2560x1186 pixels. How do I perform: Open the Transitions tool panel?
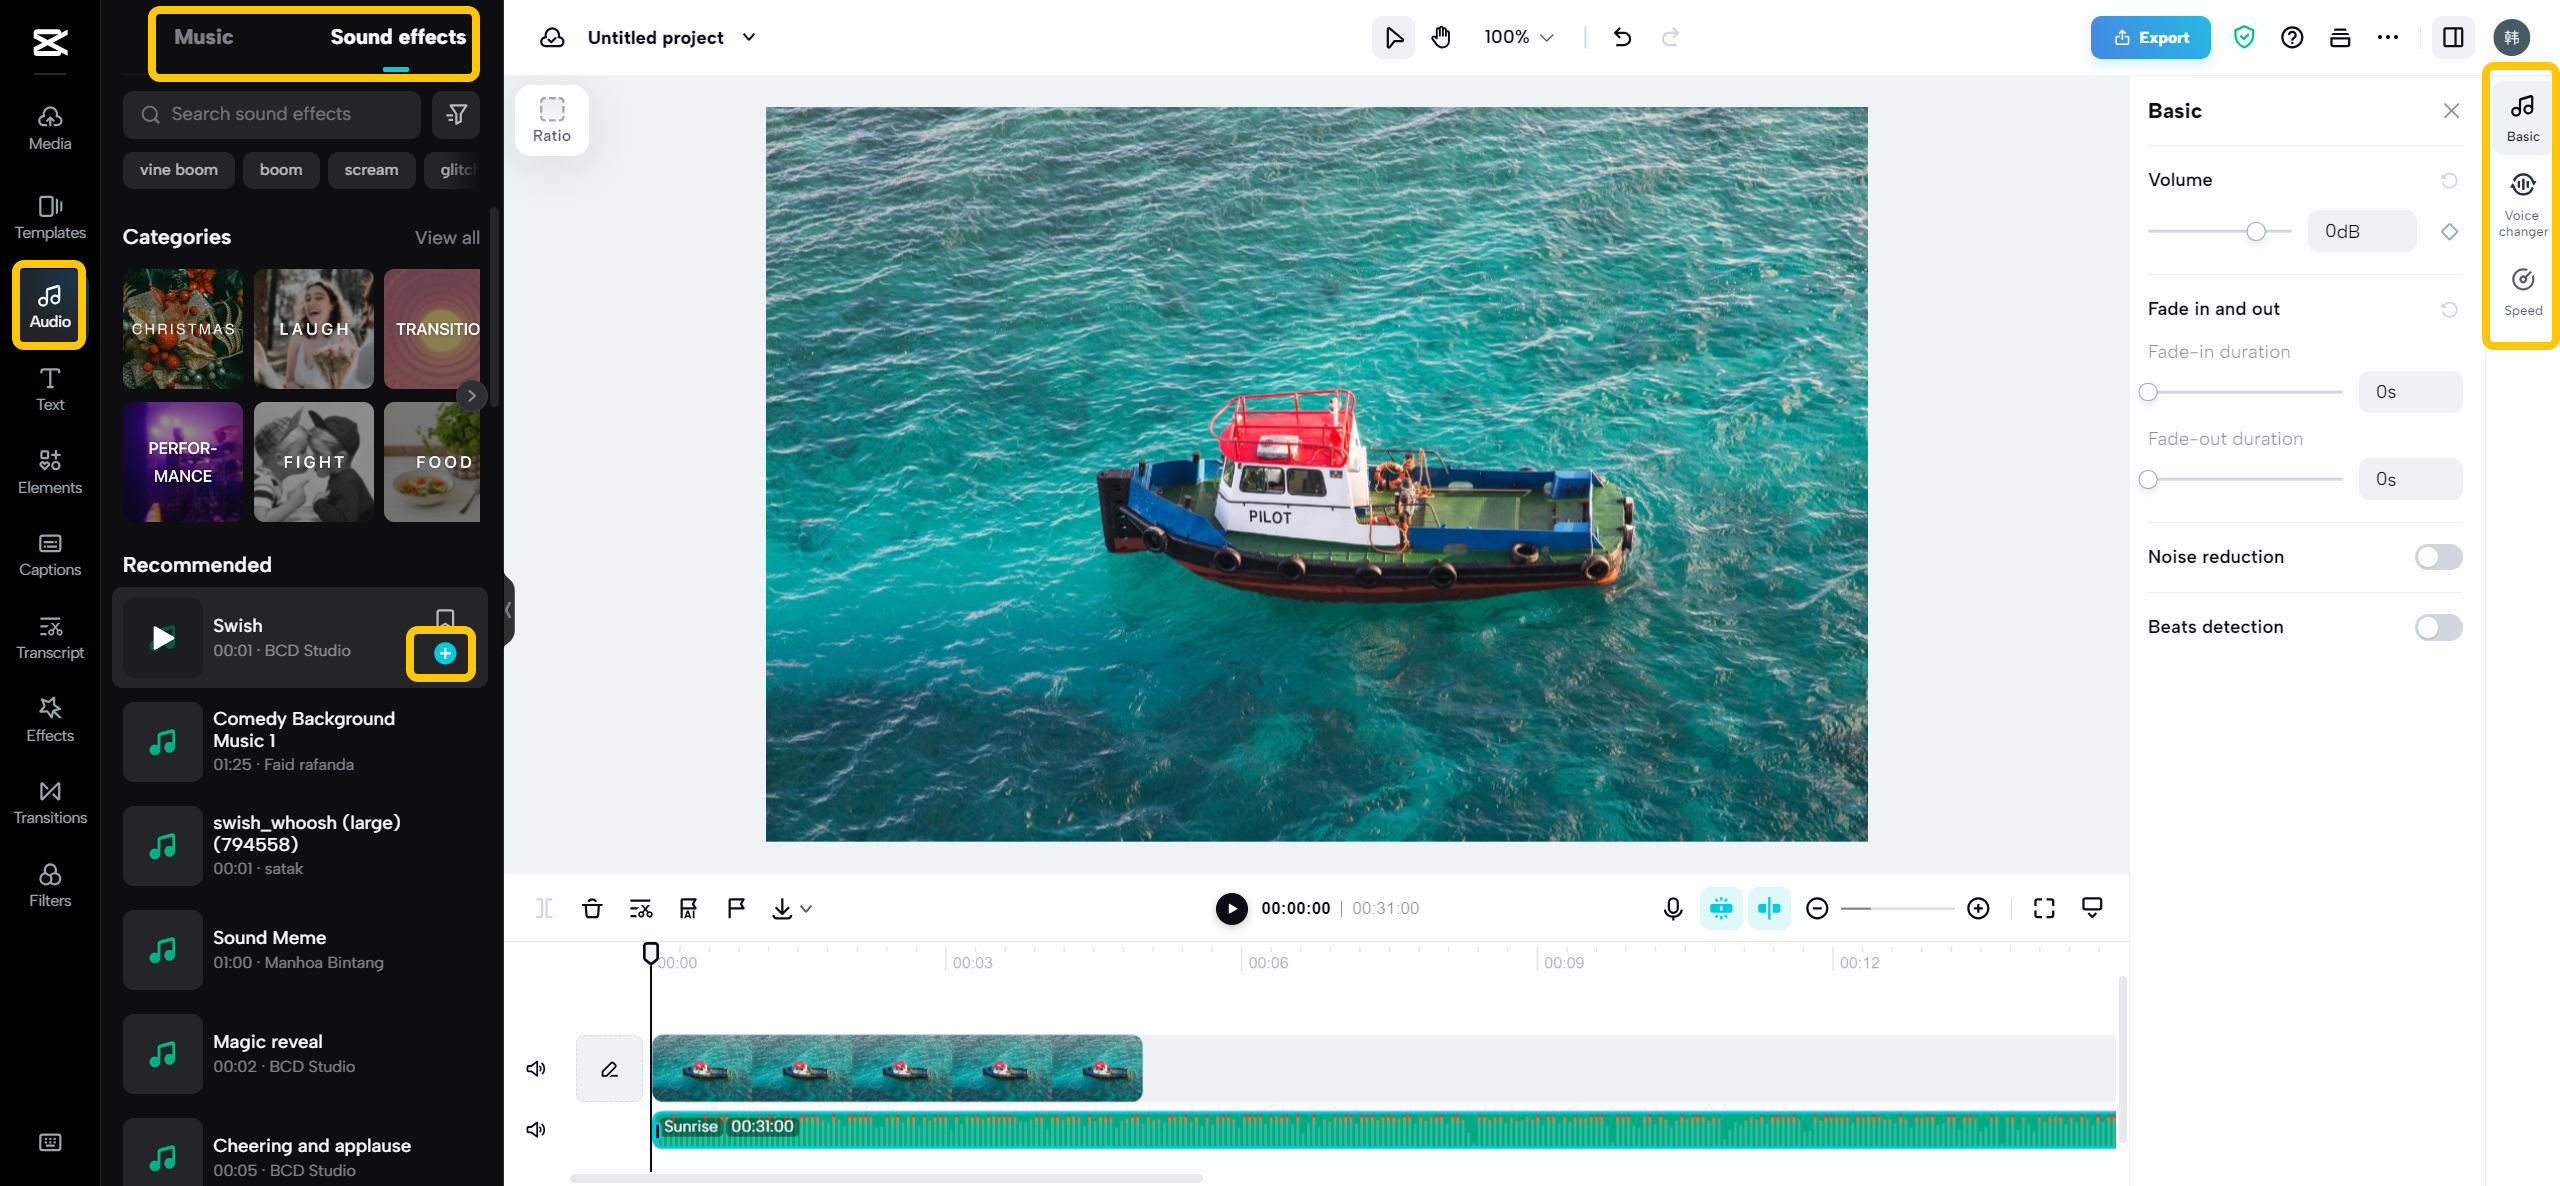[47, 800]
